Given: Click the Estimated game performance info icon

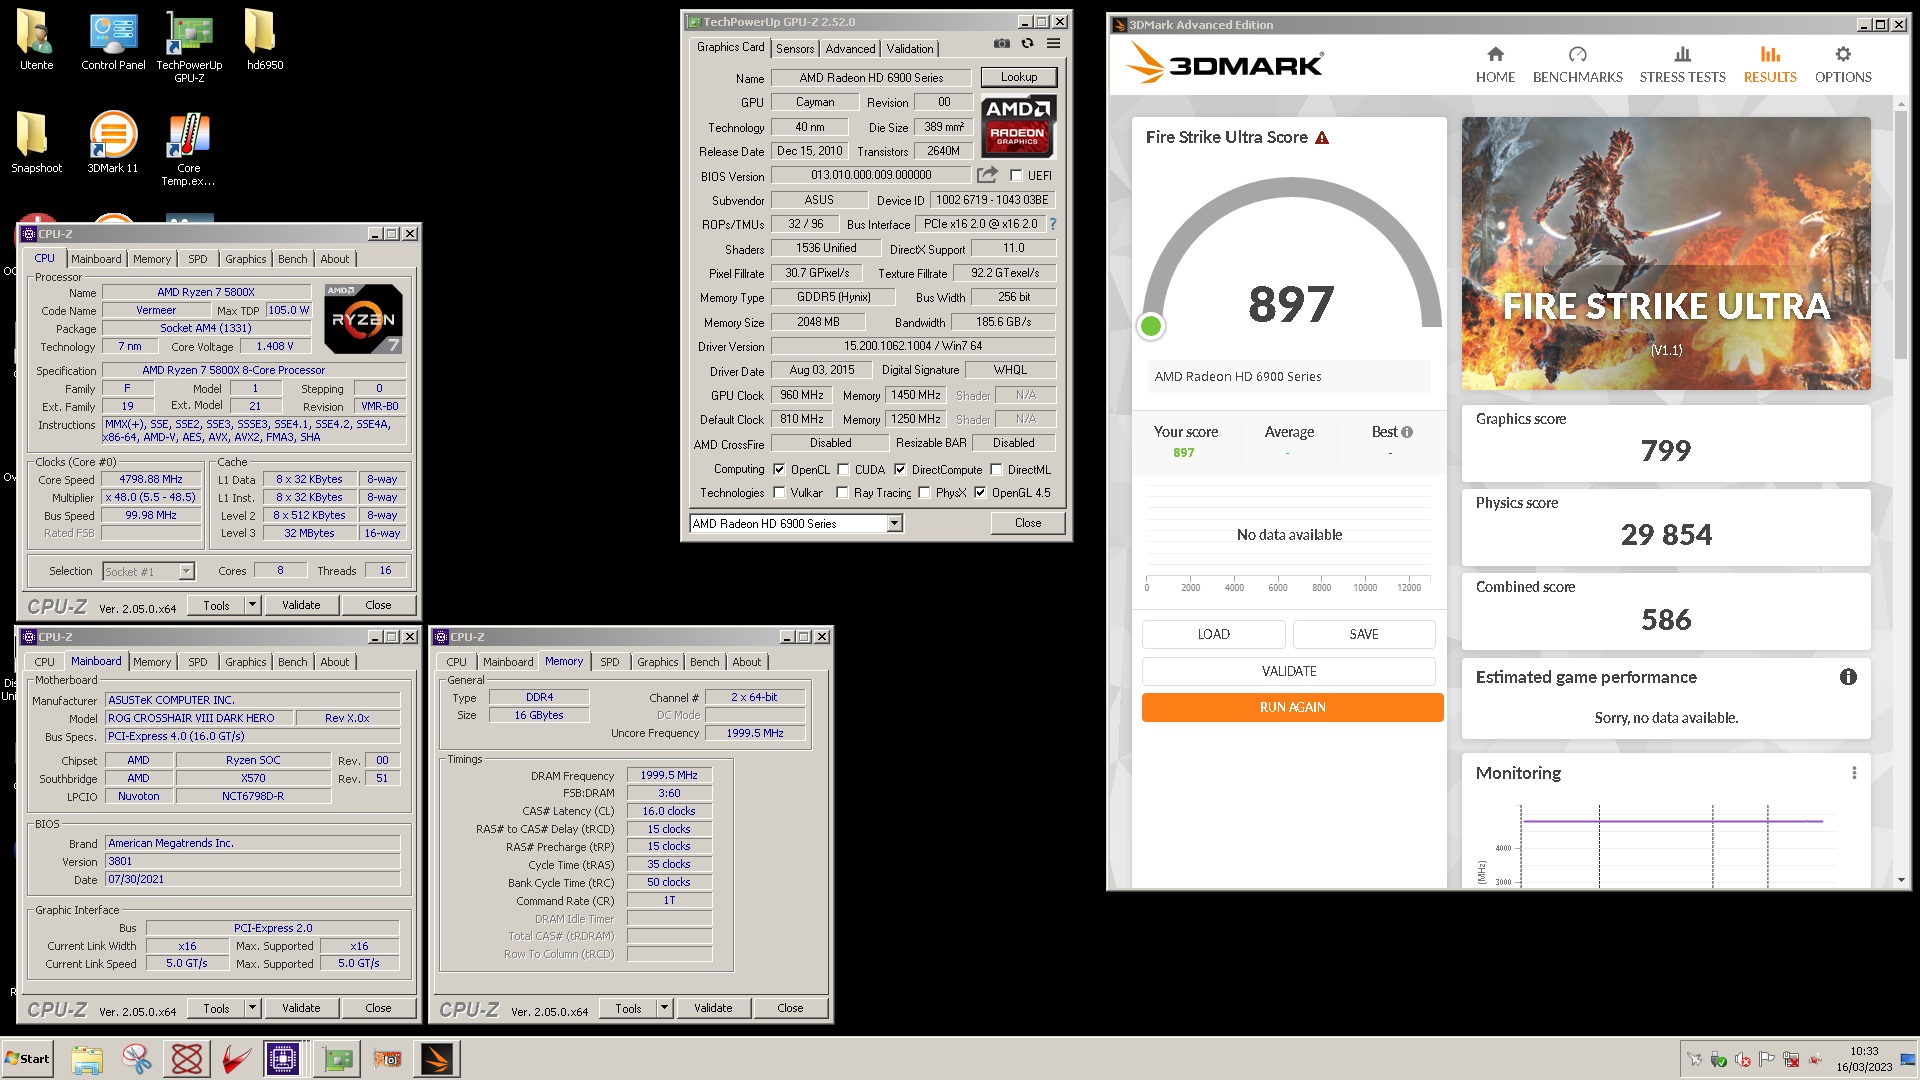Looking at the screenshot, I should [x=1848, y=677].
